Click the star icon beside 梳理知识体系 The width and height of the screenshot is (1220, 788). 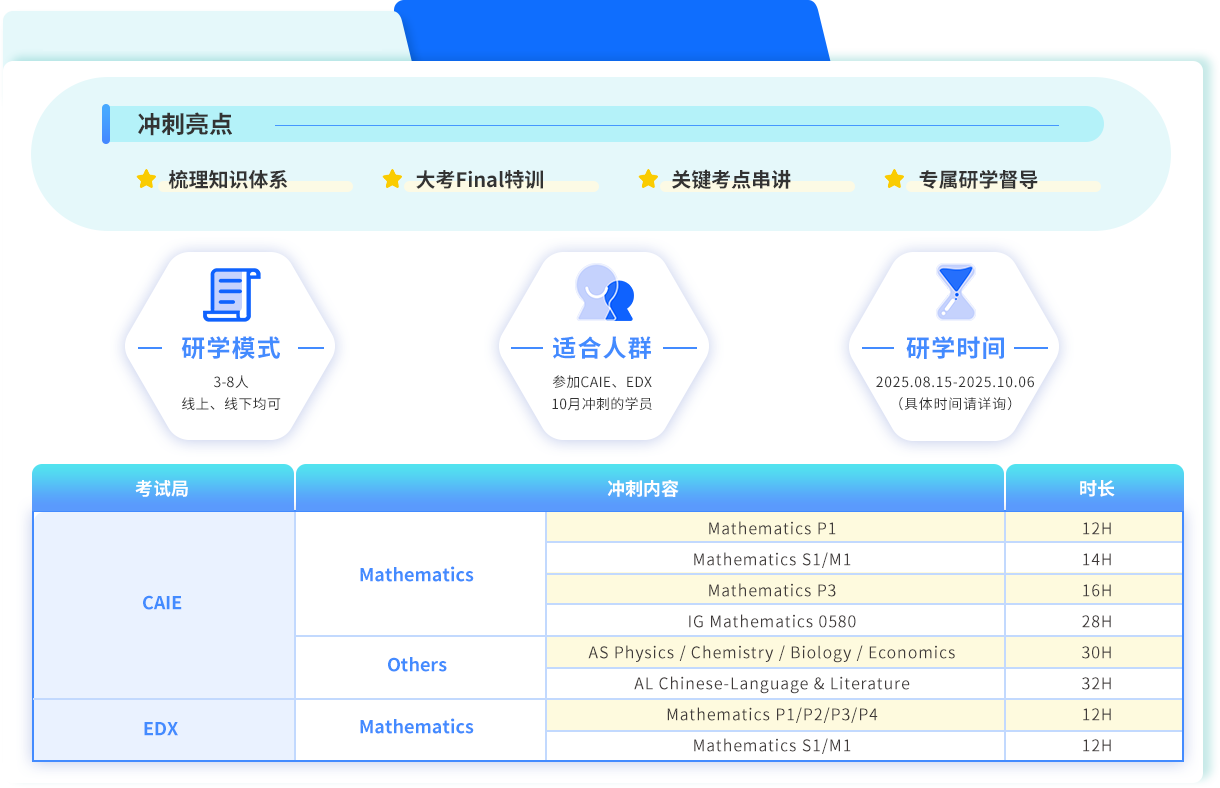[x=147, y=179]
